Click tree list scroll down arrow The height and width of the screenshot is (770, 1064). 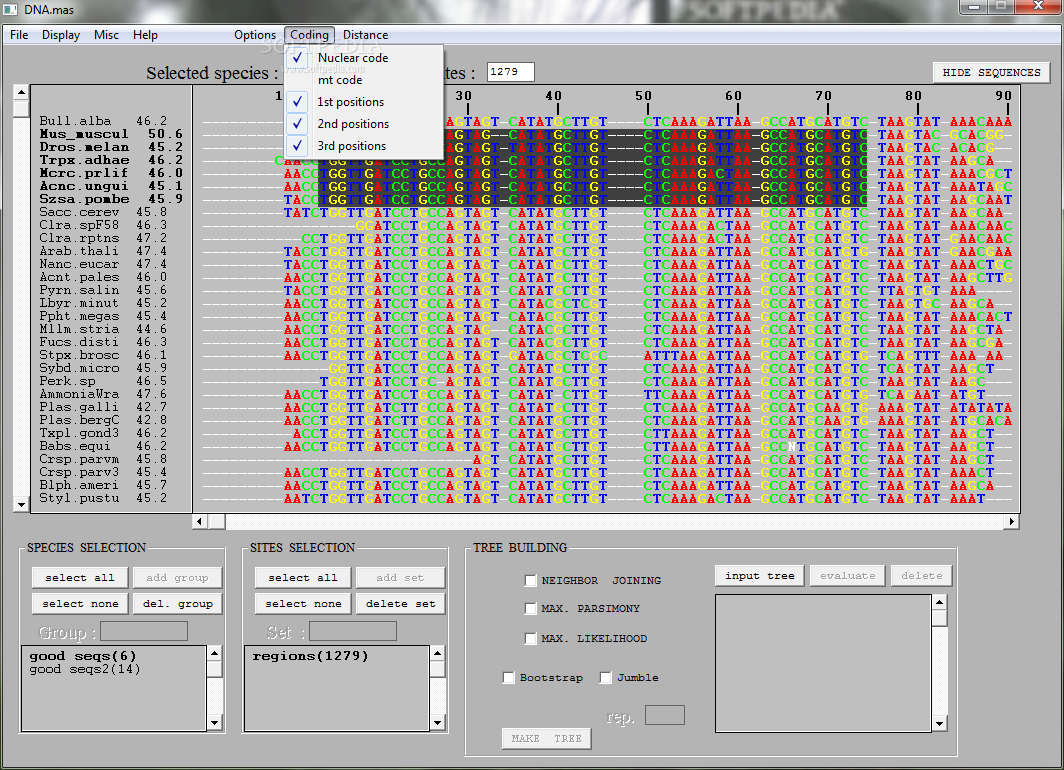pyautogui.click(x=939, y=724)
